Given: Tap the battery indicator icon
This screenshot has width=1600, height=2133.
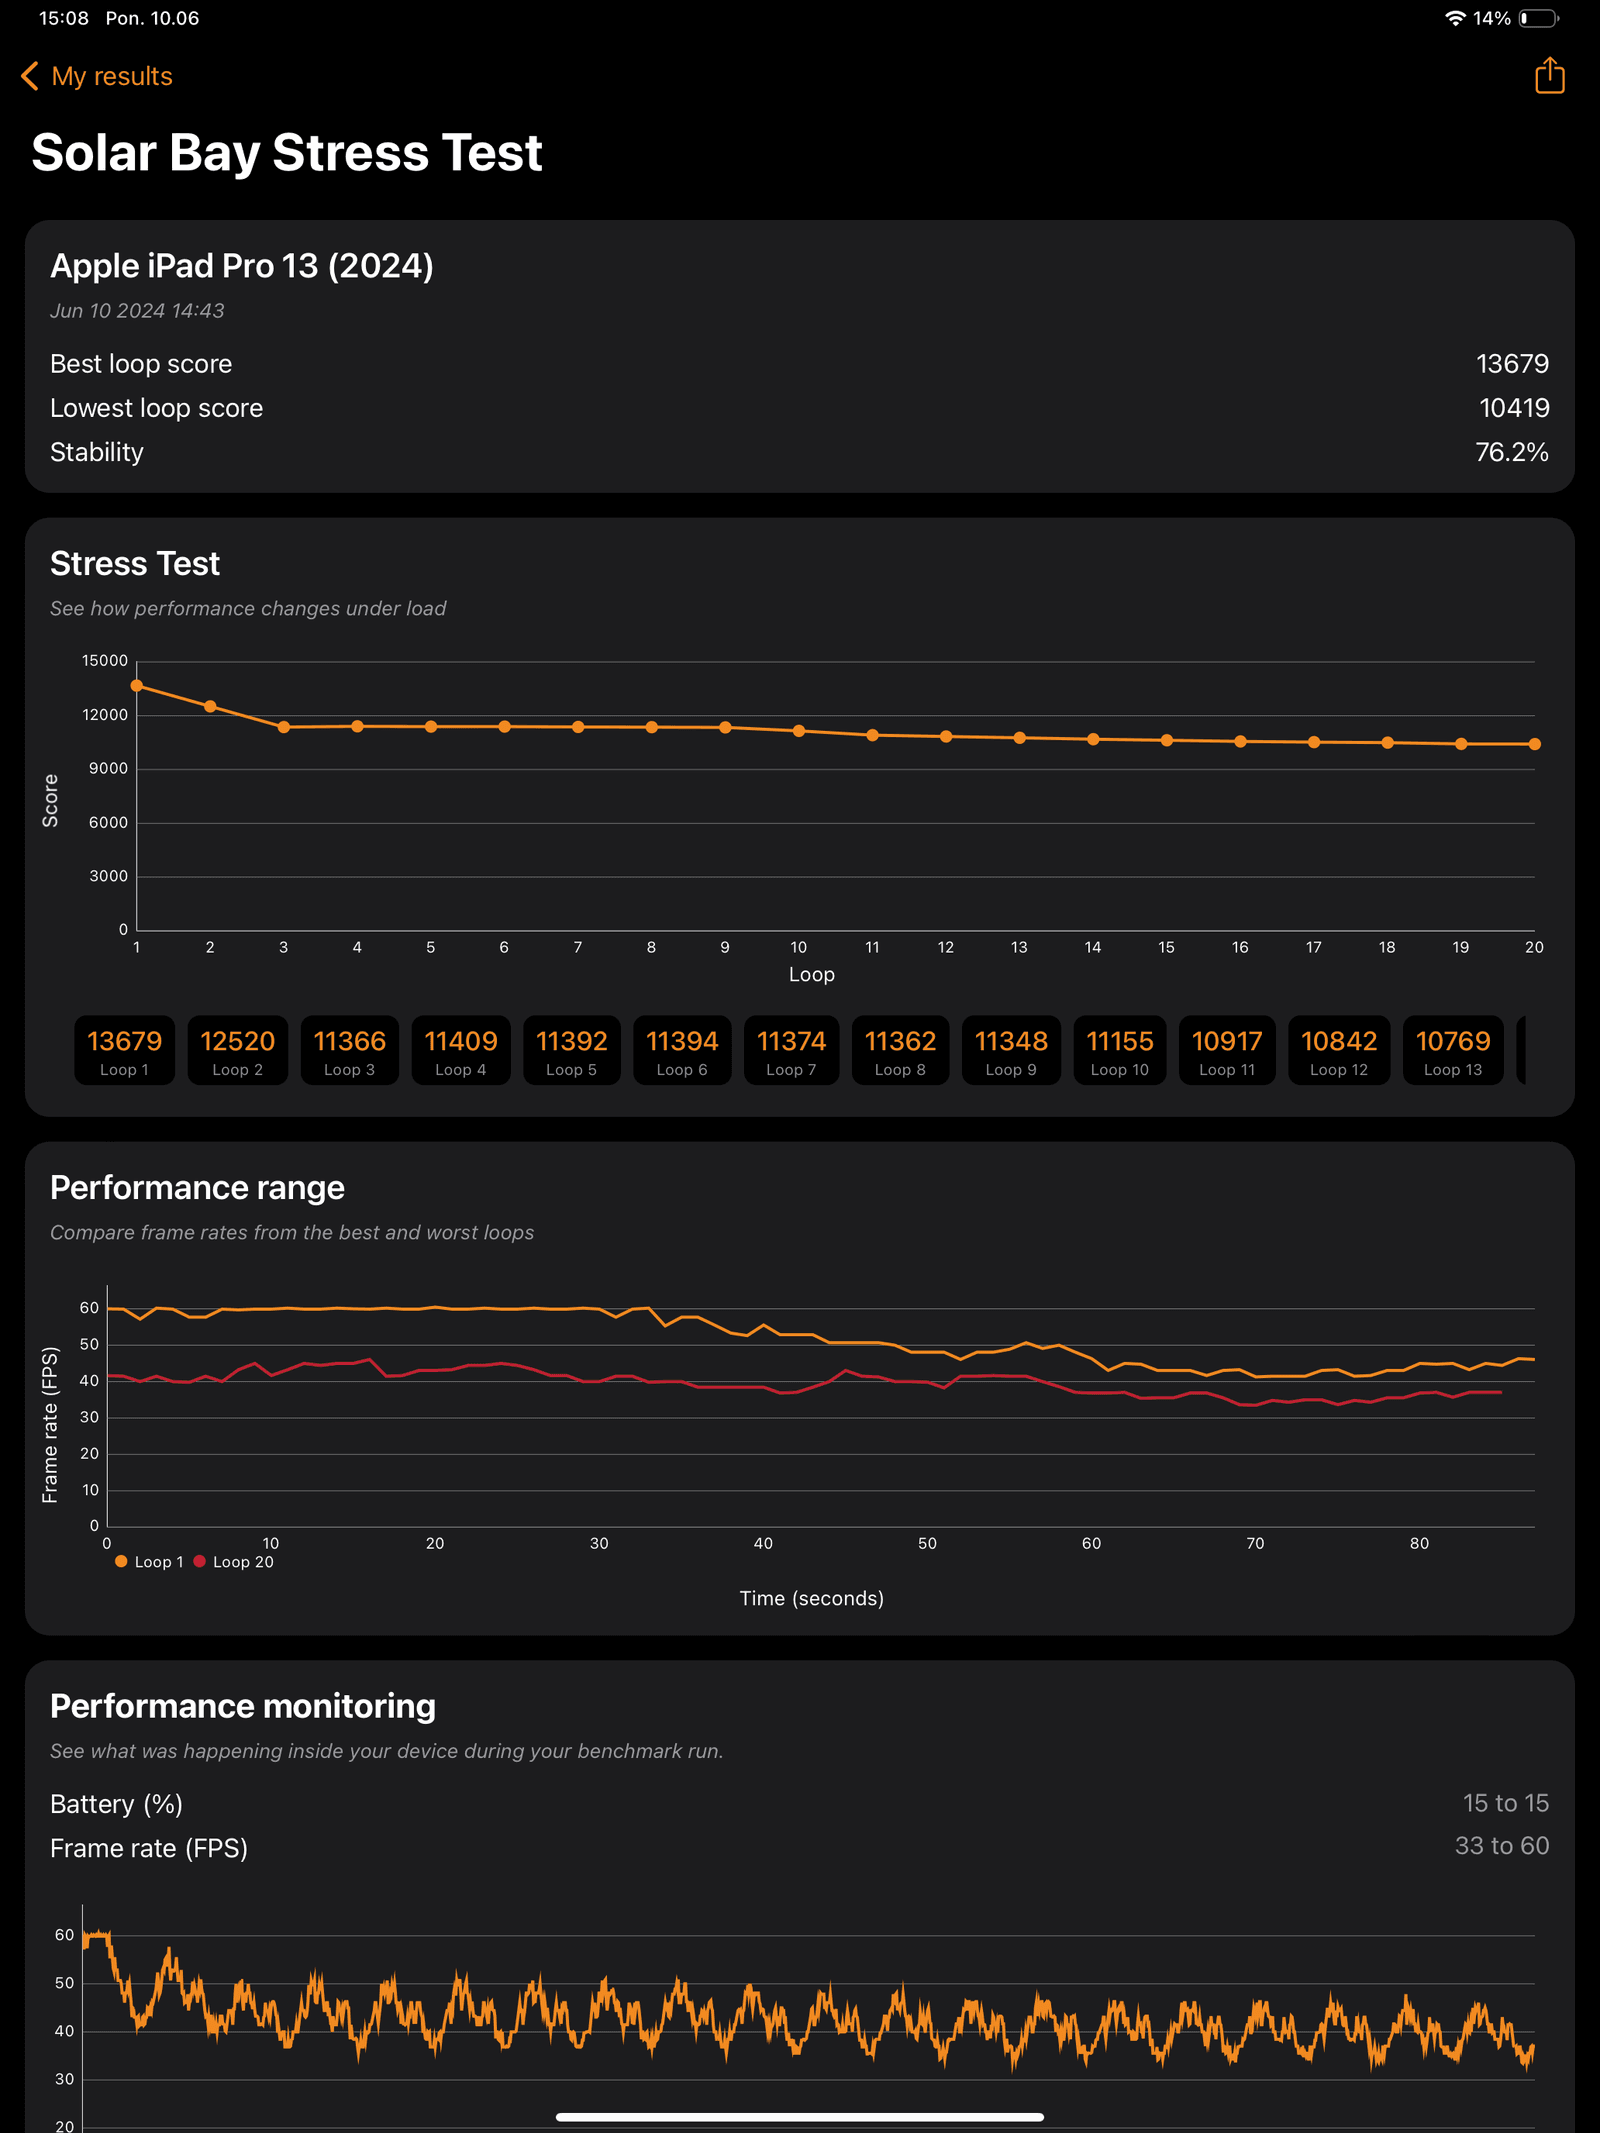Looking at the screenshot, I should [x=1539, y=18].
